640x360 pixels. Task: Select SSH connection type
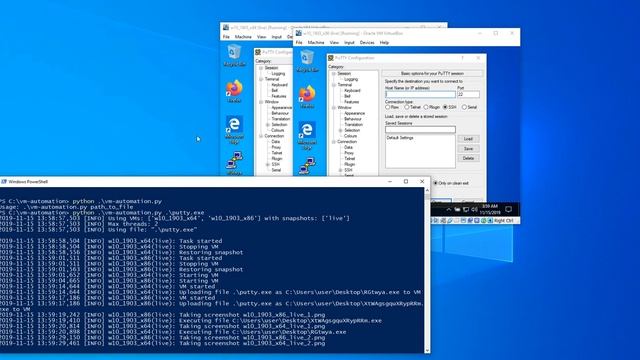(450, 107)
